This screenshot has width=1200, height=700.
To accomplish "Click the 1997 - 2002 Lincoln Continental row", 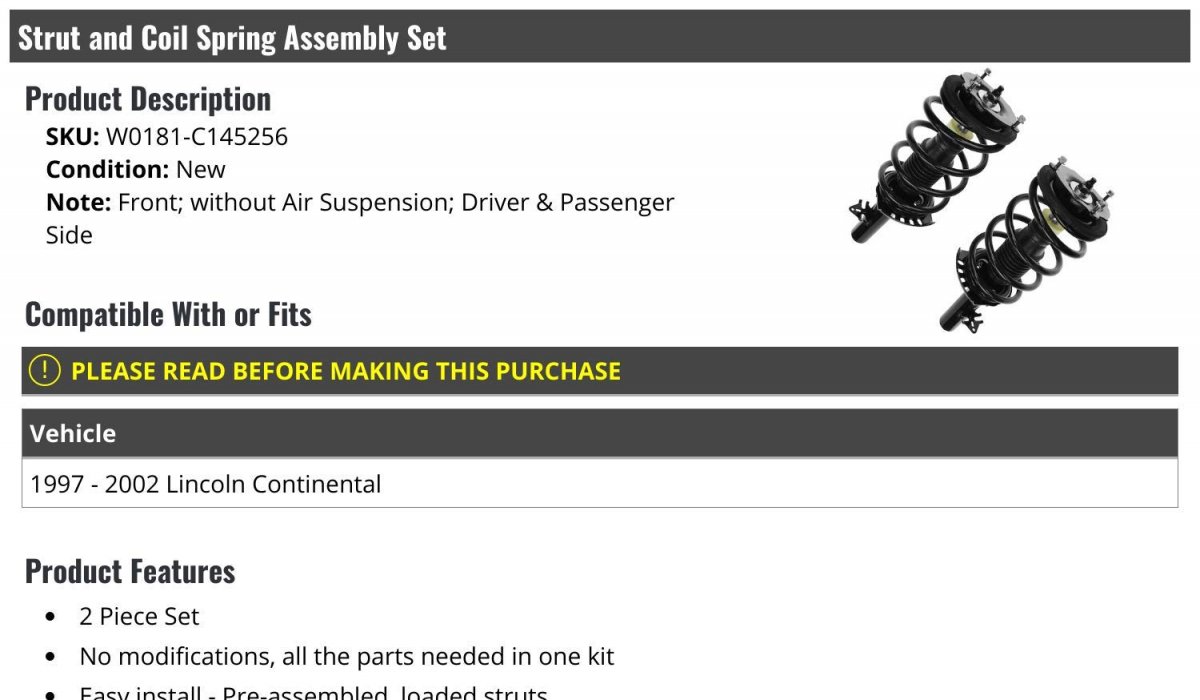I will tap(600, 484).
